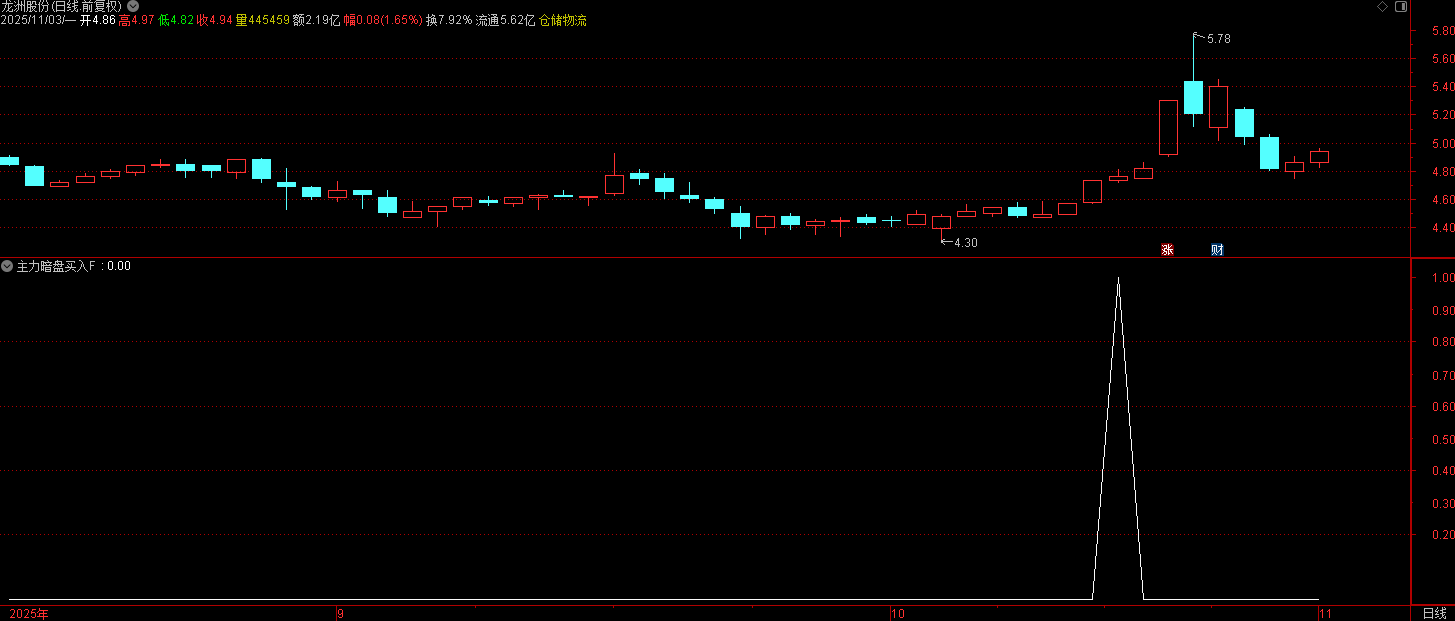Click the 1.00 indicator axis label
This screenshot has height=621, width=1455.
tap(1442, 278)
